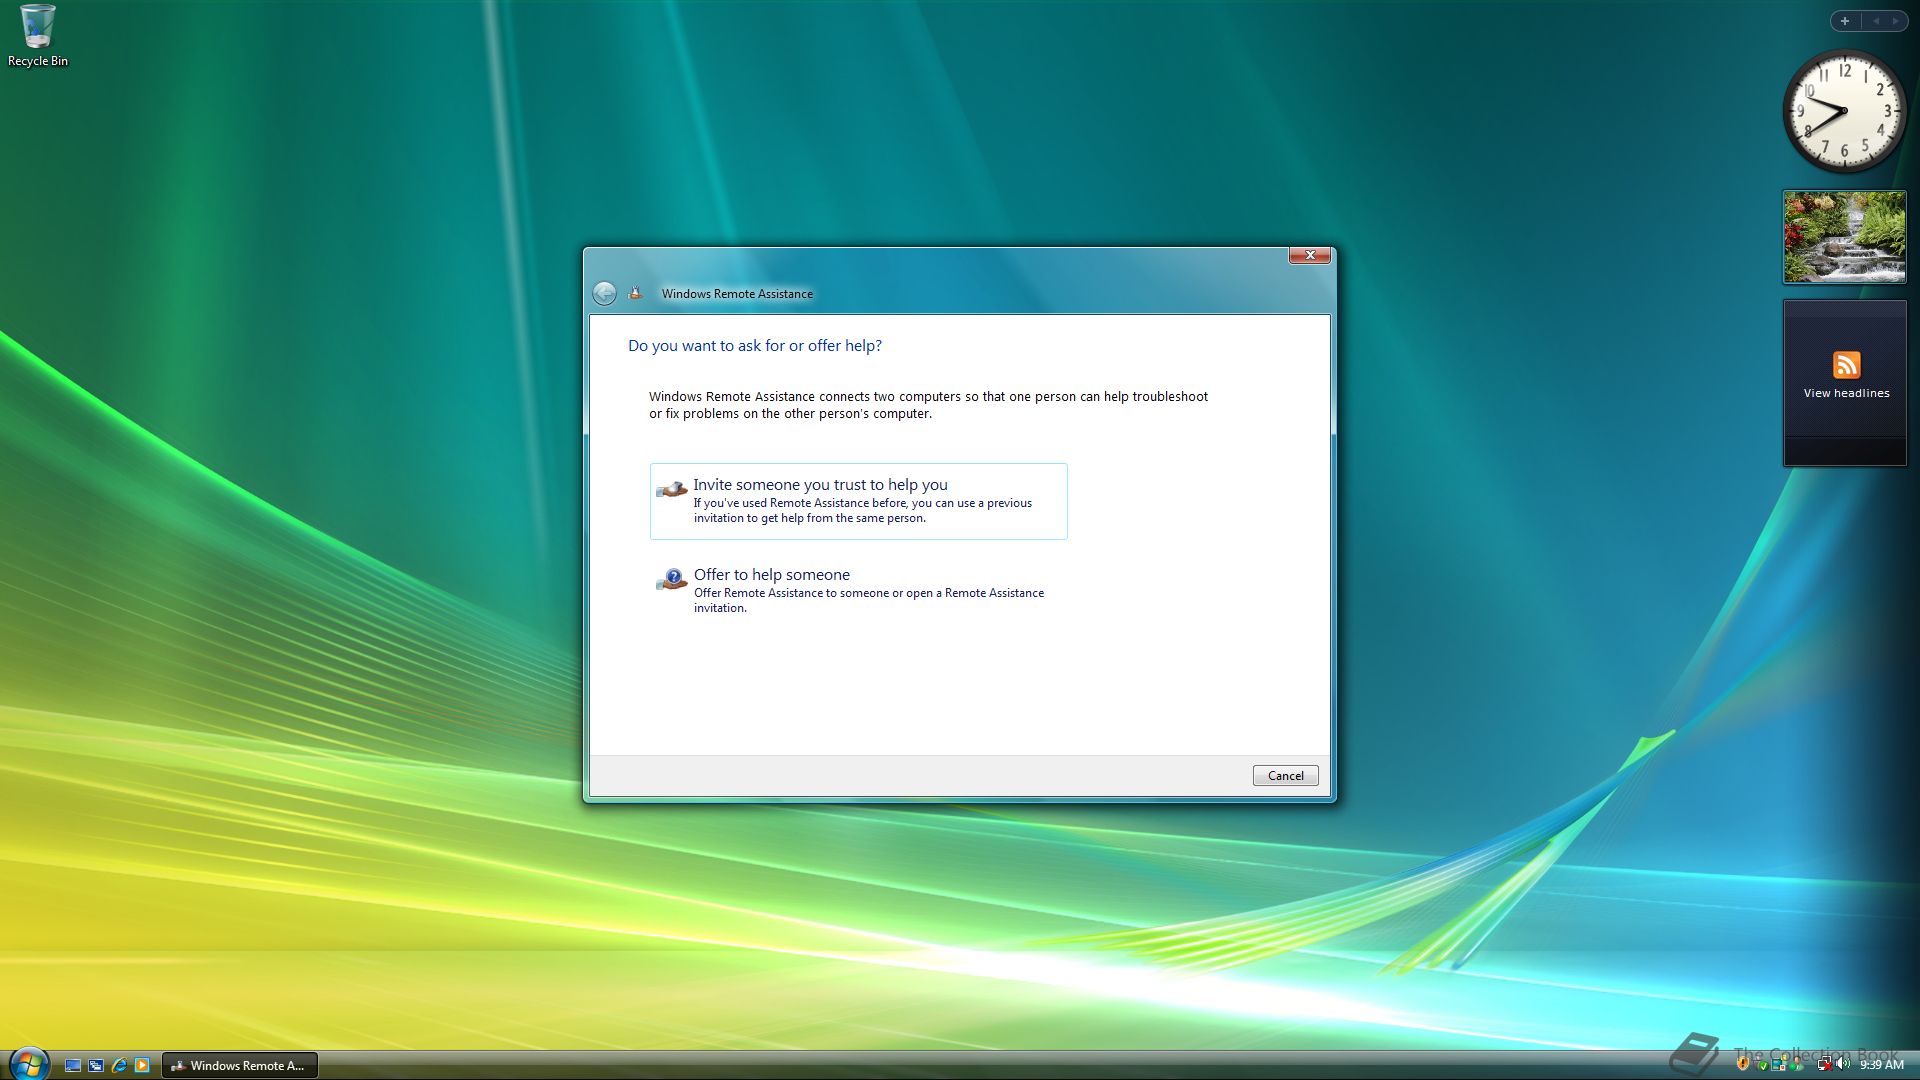Click the Back arrow in Remote Assistance window

(604, 293)
